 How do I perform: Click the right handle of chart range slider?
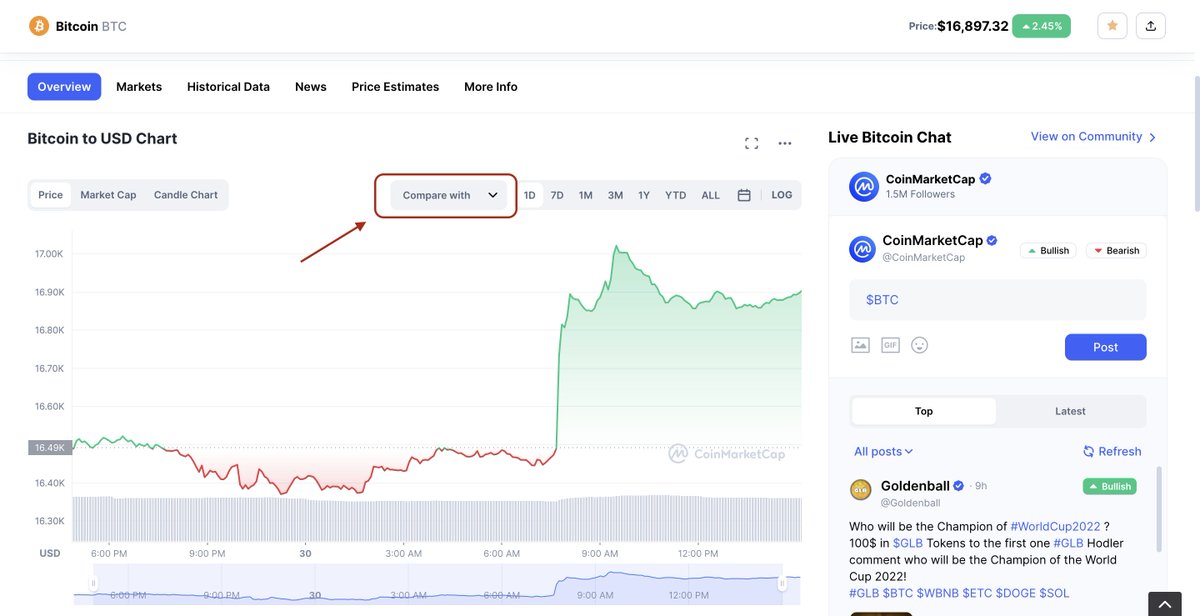coord(784,583)
